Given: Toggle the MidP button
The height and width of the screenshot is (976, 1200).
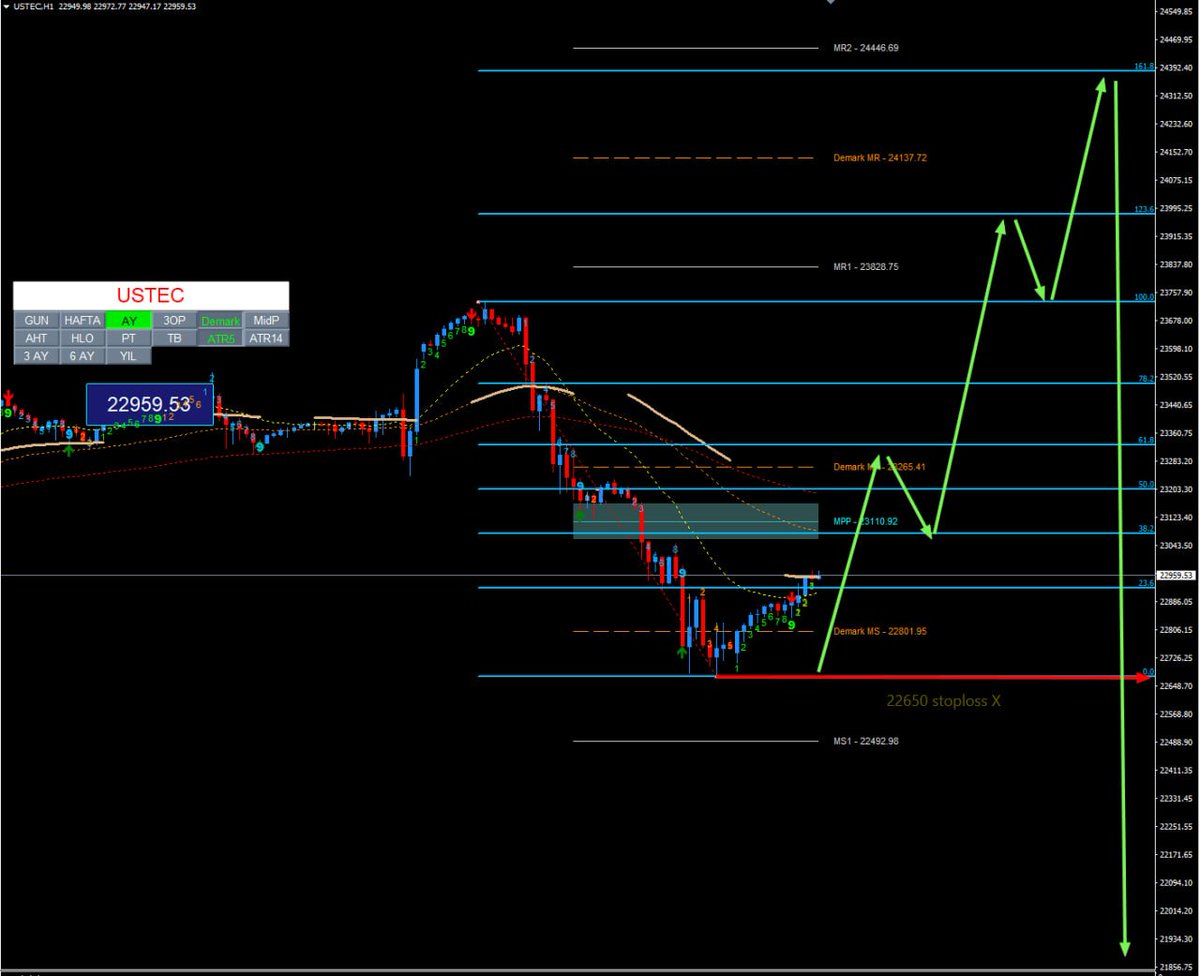Looking at the screenshot, I should (266, 320).
